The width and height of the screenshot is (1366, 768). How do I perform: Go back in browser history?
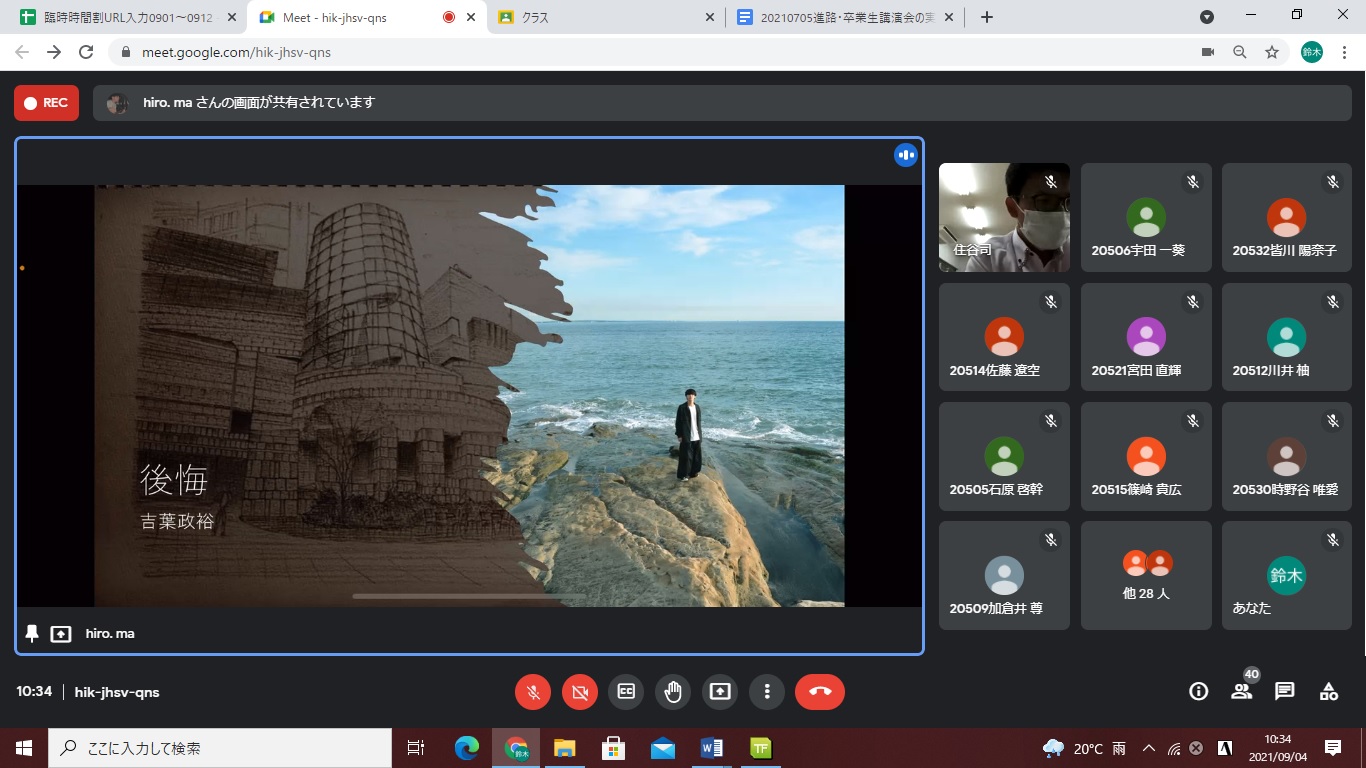point(22,52)
